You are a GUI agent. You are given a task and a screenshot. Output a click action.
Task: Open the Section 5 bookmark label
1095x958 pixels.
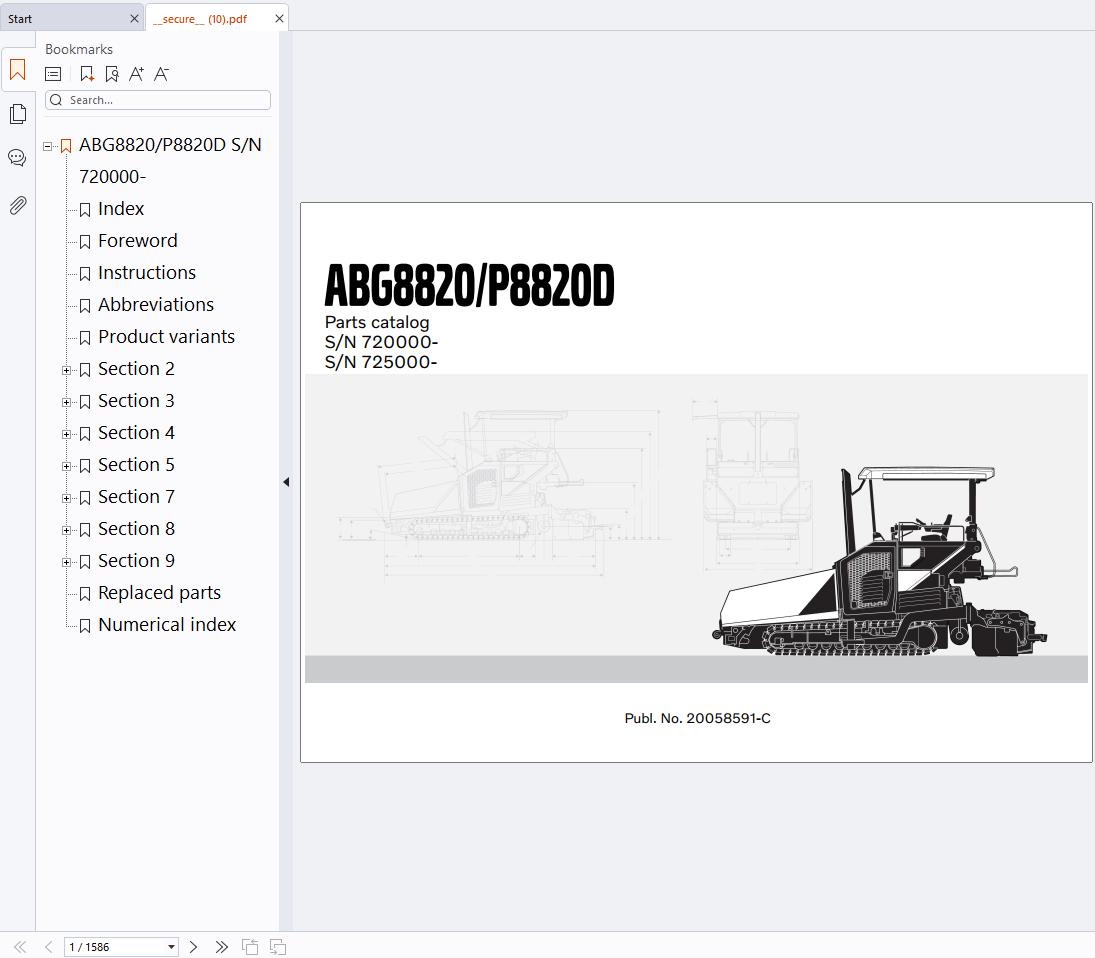[136, 465]
